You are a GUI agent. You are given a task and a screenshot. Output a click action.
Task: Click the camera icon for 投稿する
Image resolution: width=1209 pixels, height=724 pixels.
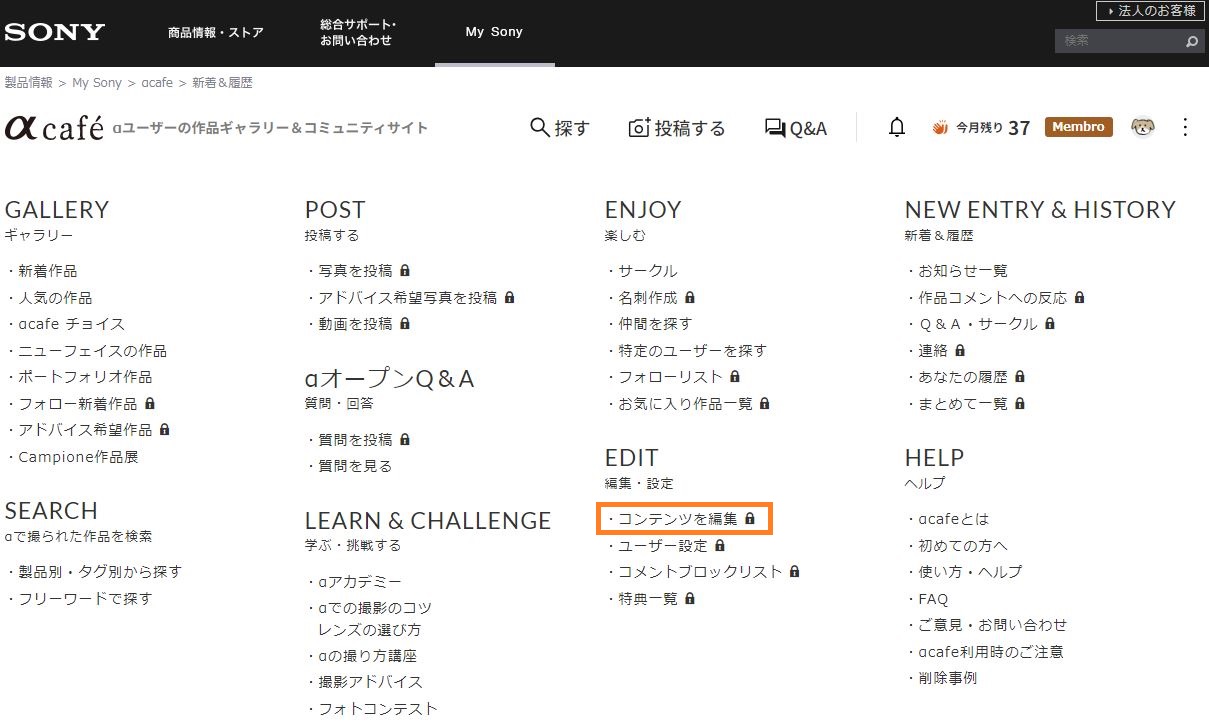point(639,128)
